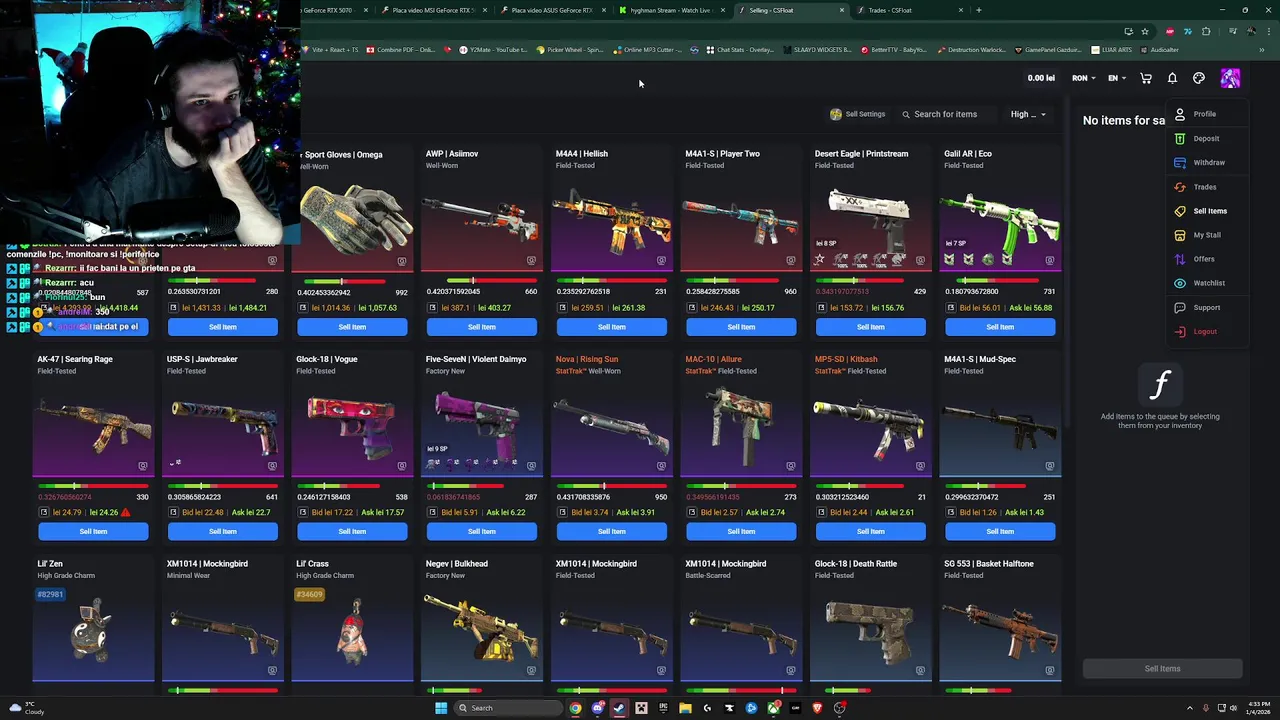
Task: Switch to hyghman Stream browser tab
Action: (670, 10)
